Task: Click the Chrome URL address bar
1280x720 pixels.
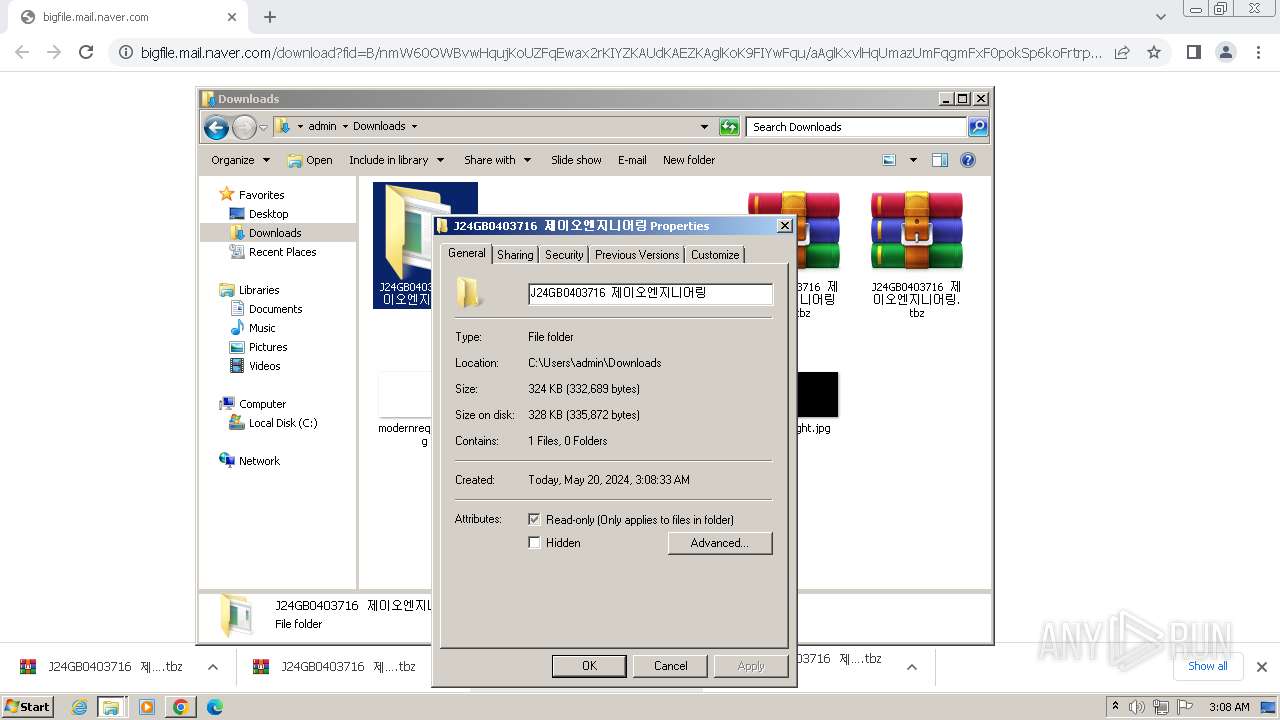Action: [621, 52]
